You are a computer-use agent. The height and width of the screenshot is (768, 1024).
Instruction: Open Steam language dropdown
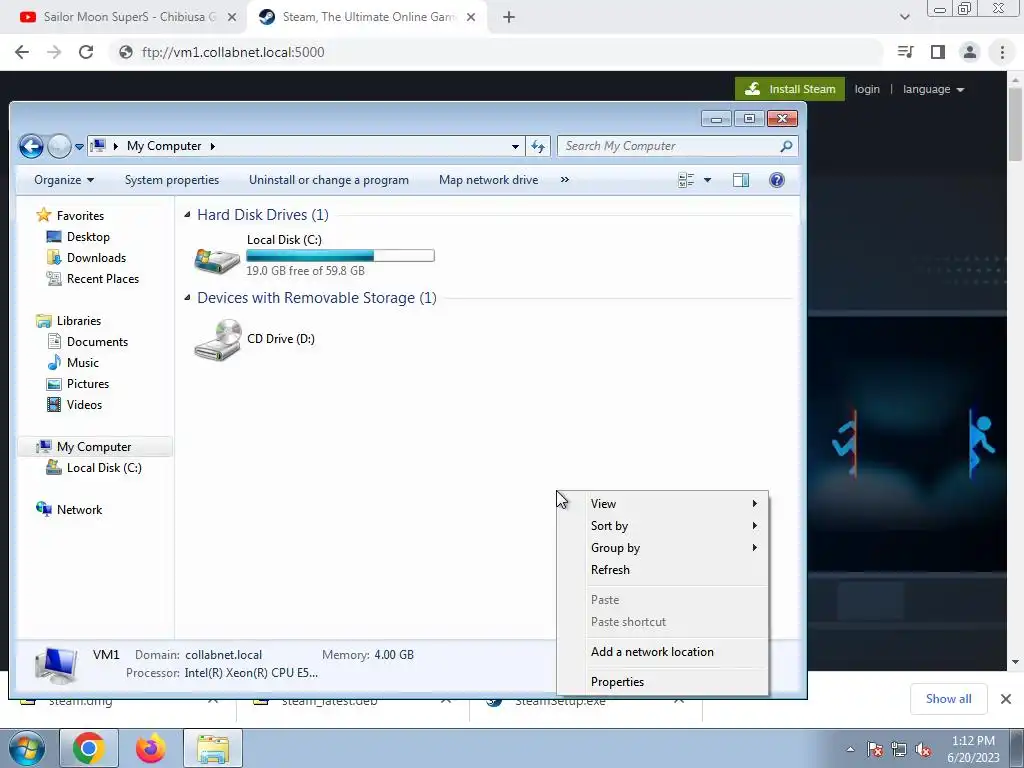933,89
